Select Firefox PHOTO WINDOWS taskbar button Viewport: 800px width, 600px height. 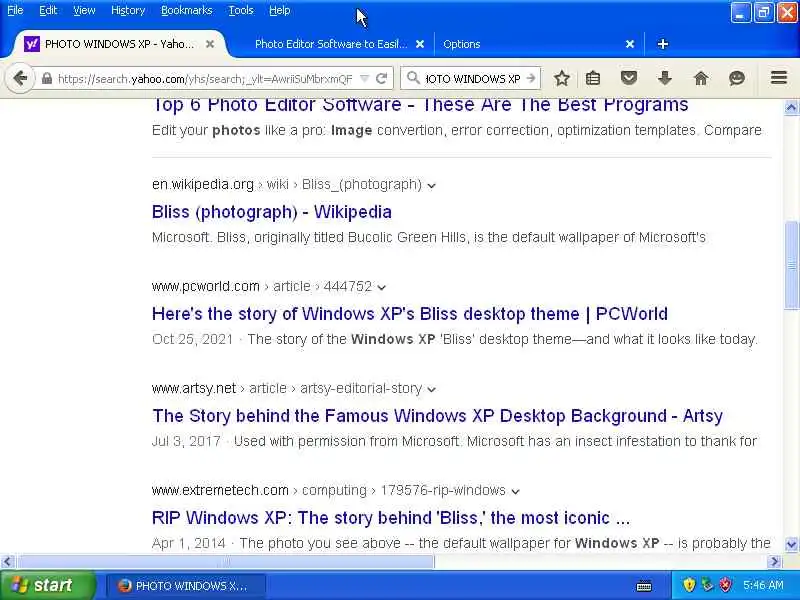pyautogui.click(x=185, y=586)
